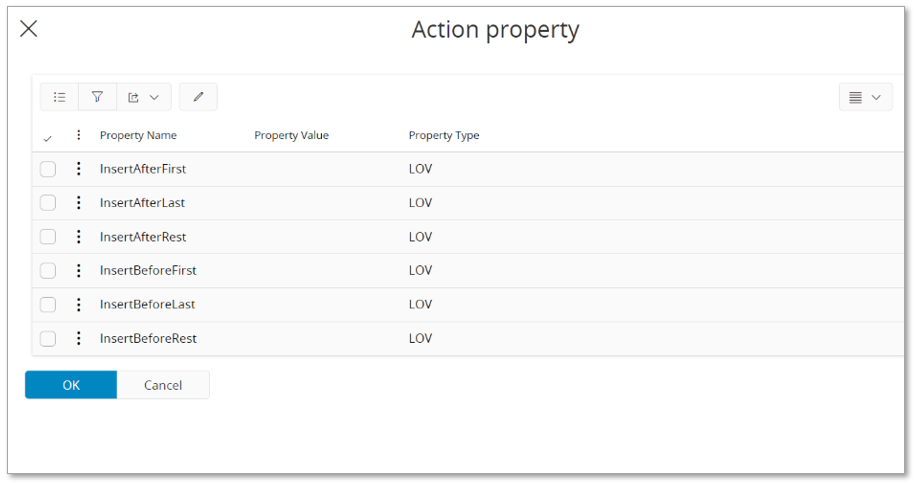This screenshot has height=483, width=915.
Task: Expand the export share dropdown
Action: pos(143,97)
